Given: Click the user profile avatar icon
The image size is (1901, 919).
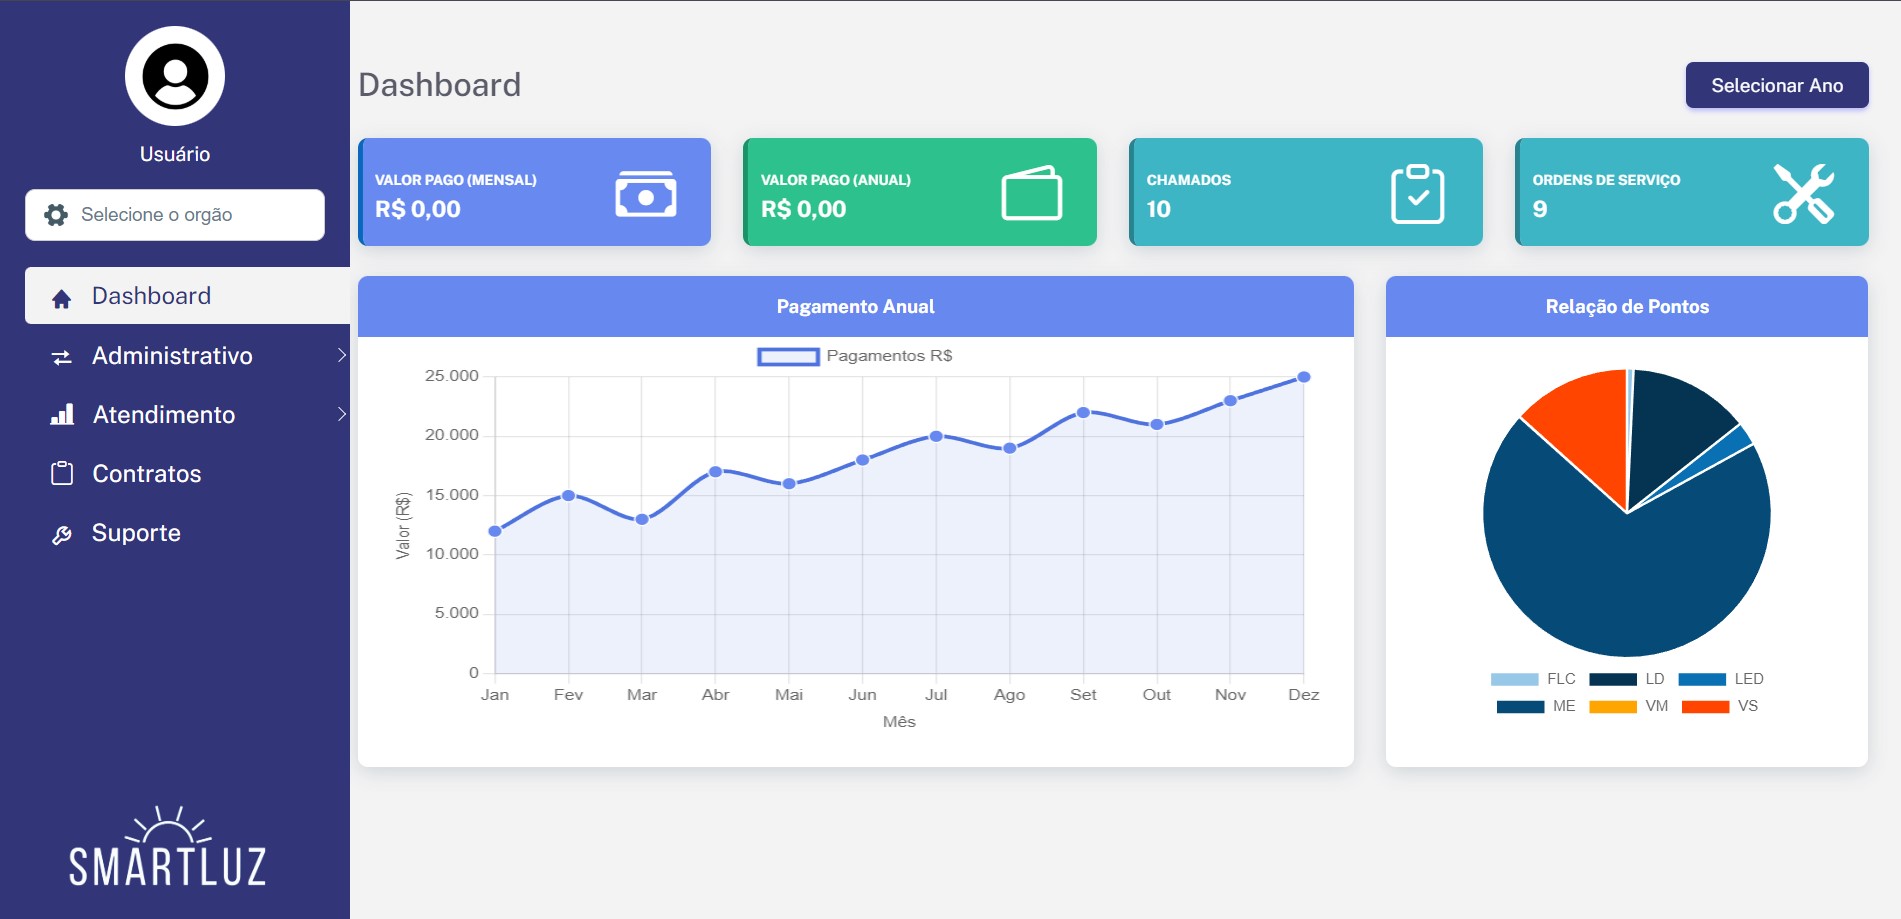Looking at the screenshot, I should click(175, 76).
